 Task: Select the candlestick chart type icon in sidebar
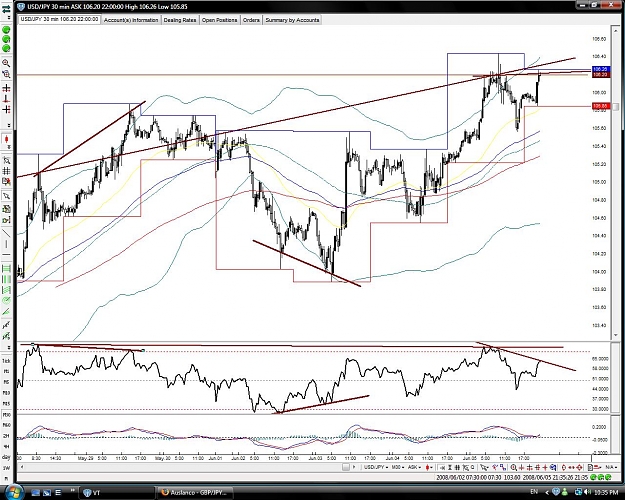6,140
